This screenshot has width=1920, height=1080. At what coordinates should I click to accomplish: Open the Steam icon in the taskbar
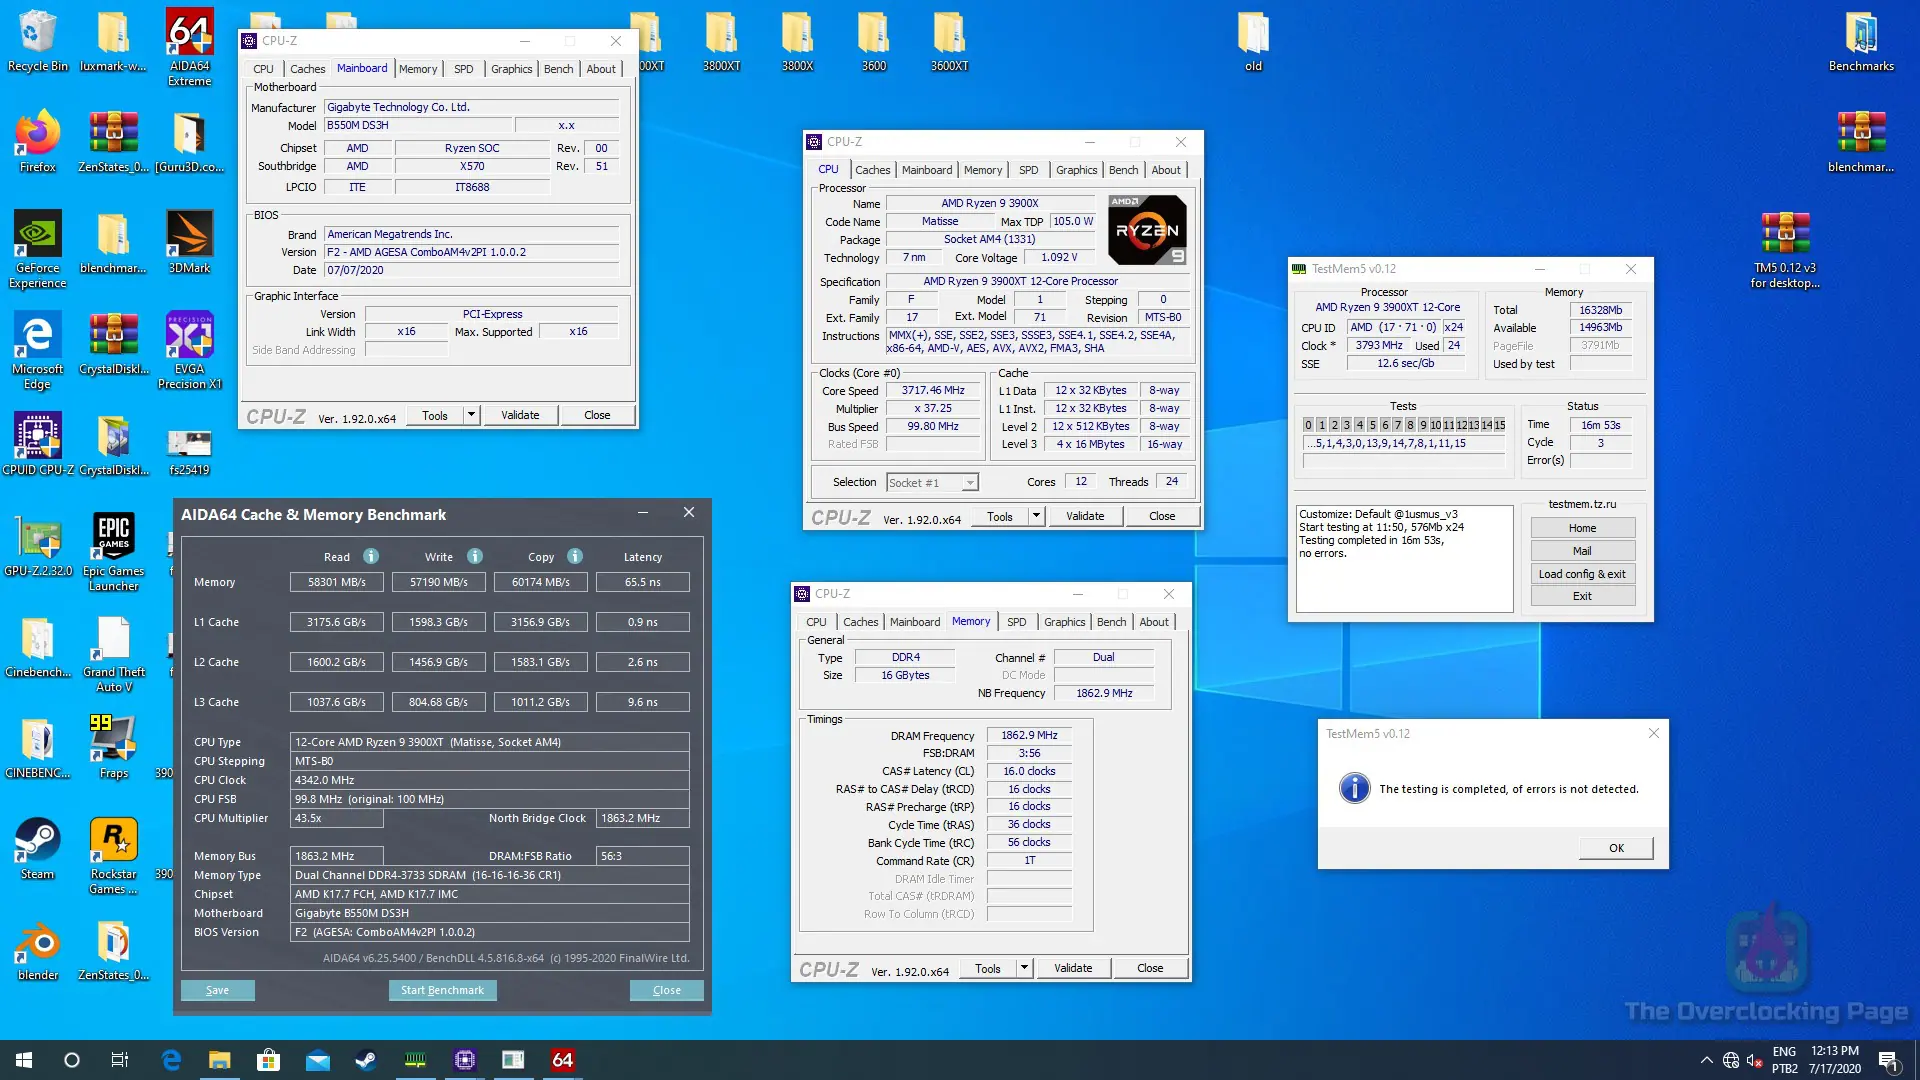click(366, 1060)
